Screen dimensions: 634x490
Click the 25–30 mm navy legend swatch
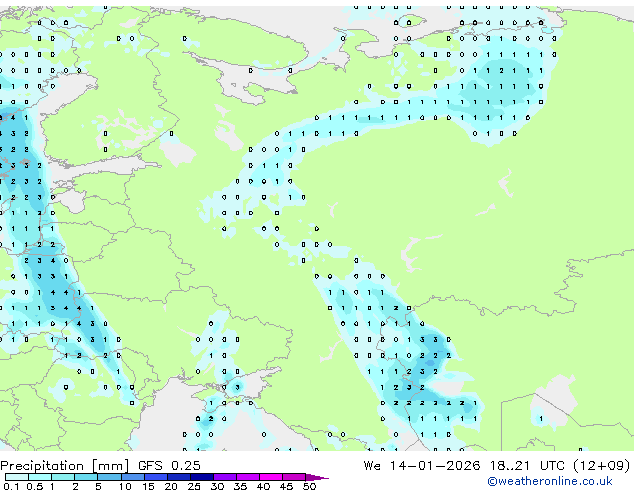[202, 477]
